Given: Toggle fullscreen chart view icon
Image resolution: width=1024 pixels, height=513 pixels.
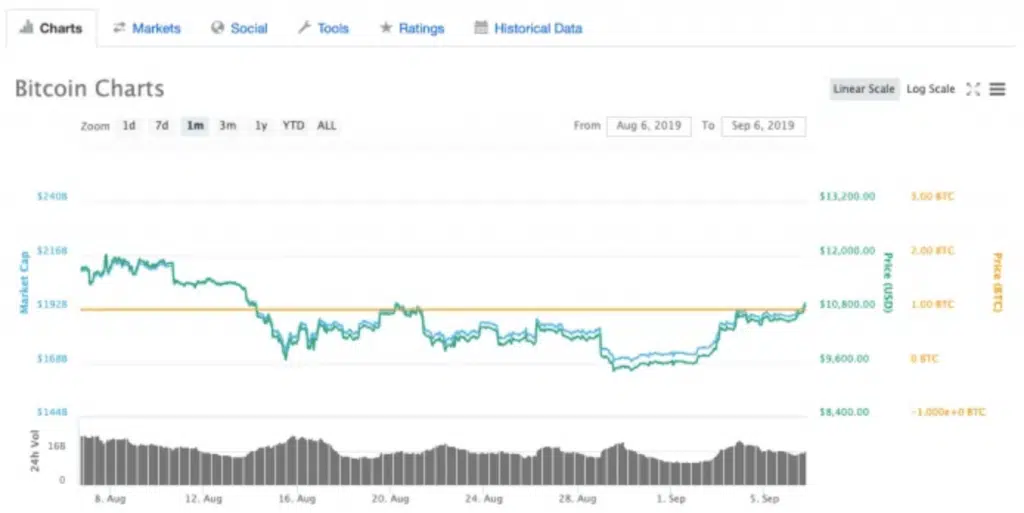Looking at the screenshot, I should (x=973, y=89).
